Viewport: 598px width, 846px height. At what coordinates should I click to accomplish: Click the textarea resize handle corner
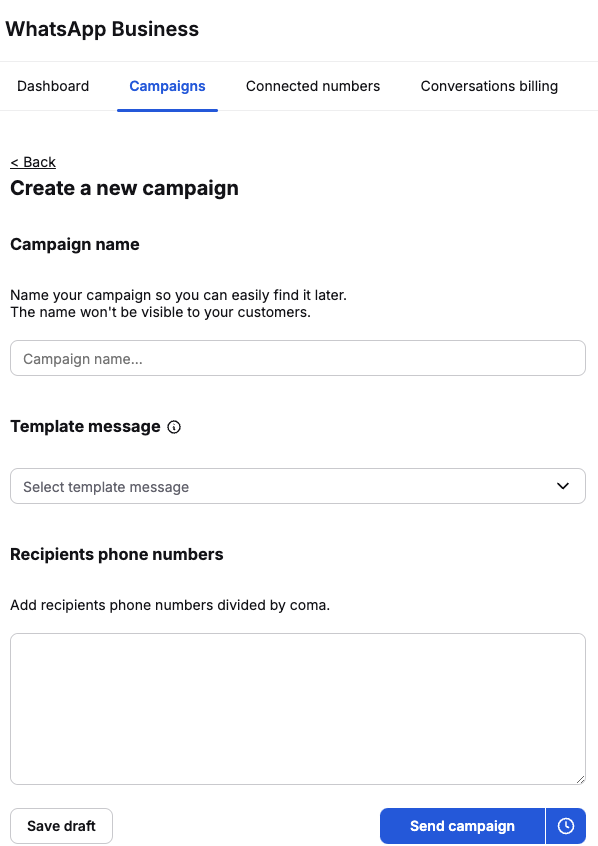click(x=580, y=779)
